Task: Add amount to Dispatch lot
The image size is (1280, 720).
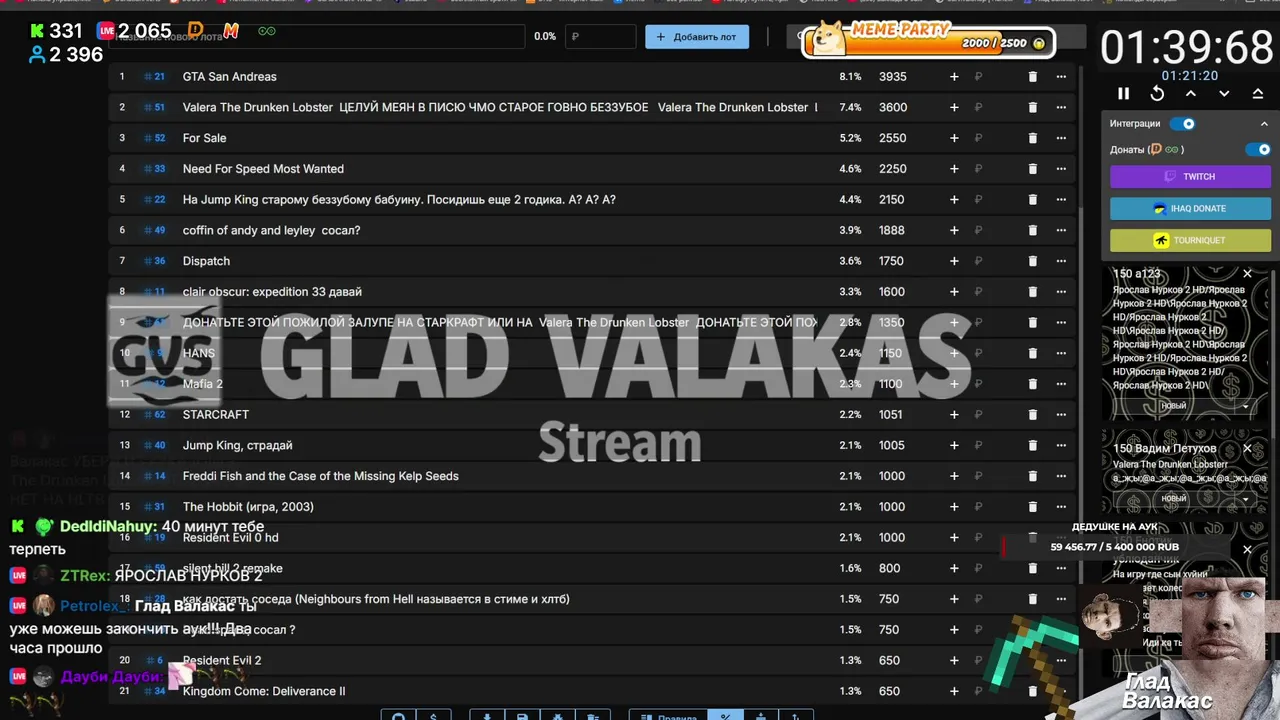Action: (954, 261)
